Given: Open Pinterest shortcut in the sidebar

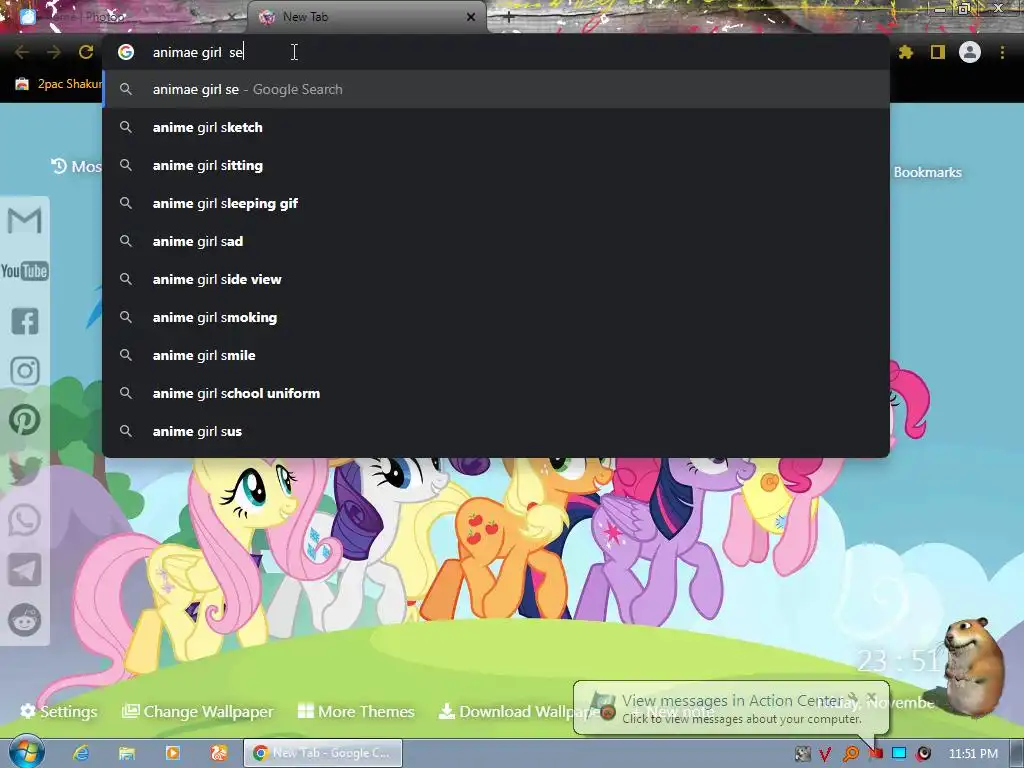Looking at the screenshot, I should click(x=25, y=420).
